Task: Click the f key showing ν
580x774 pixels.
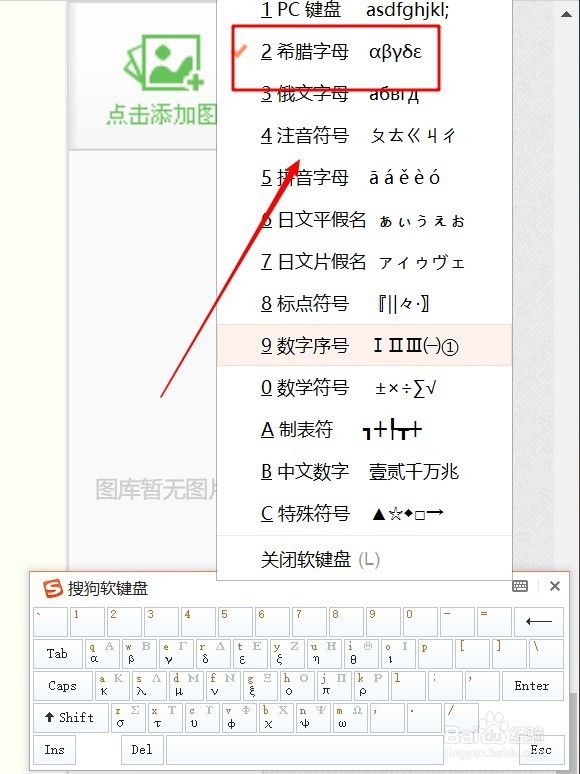Action: (223, 686)
